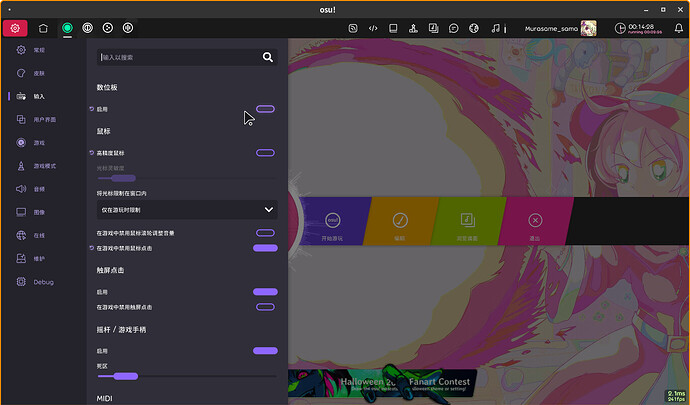Toggle 在游戏中禁用鼠标滚轮调整音量 switch
Screen dimensions: 690x405
pos(265,233)
